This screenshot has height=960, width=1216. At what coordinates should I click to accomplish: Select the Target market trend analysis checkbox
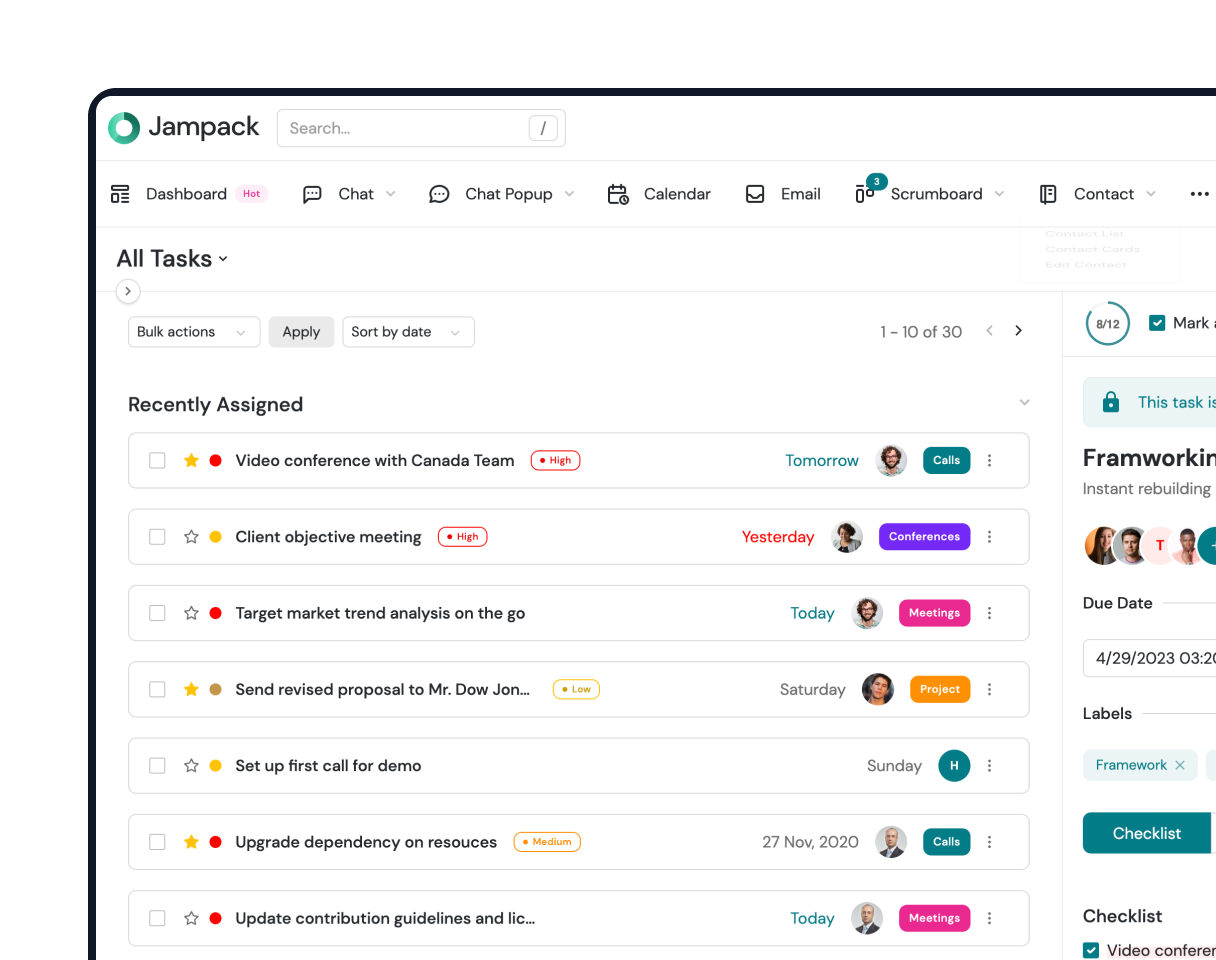157,613
